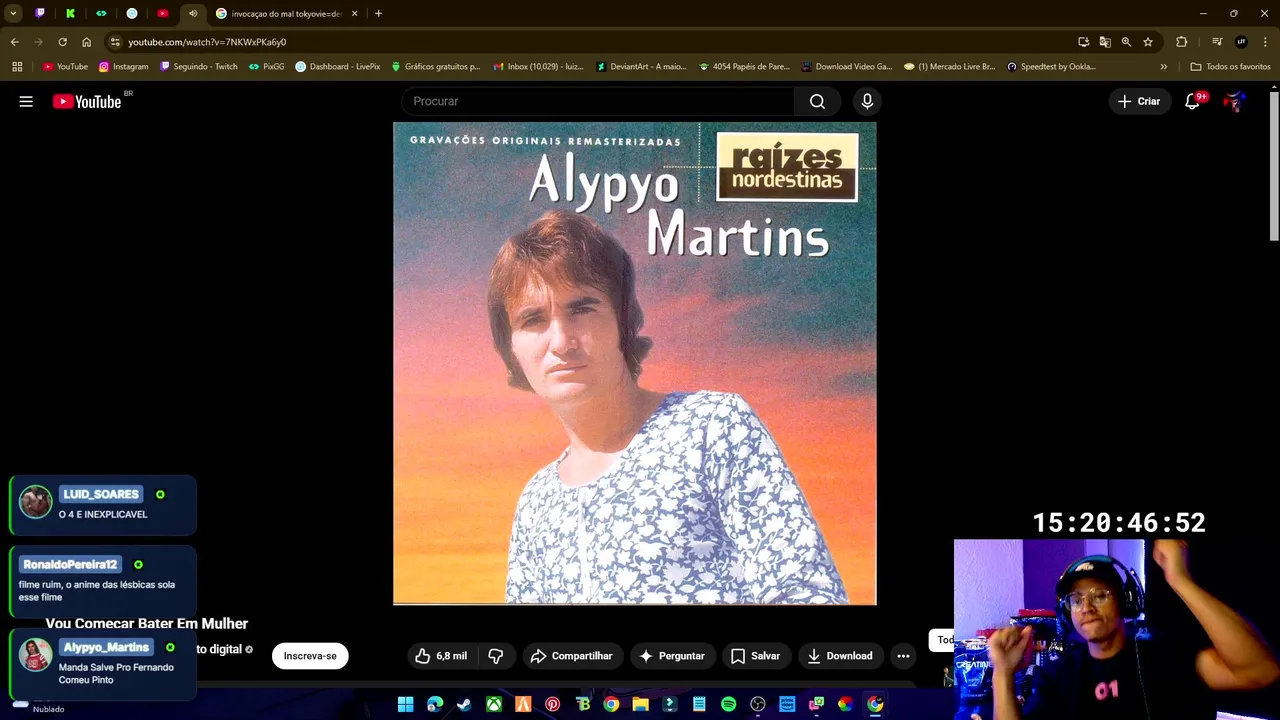Screen dimensions: 1280x720
Task: Open the PixGG bookmark
Action: (266, 67)
